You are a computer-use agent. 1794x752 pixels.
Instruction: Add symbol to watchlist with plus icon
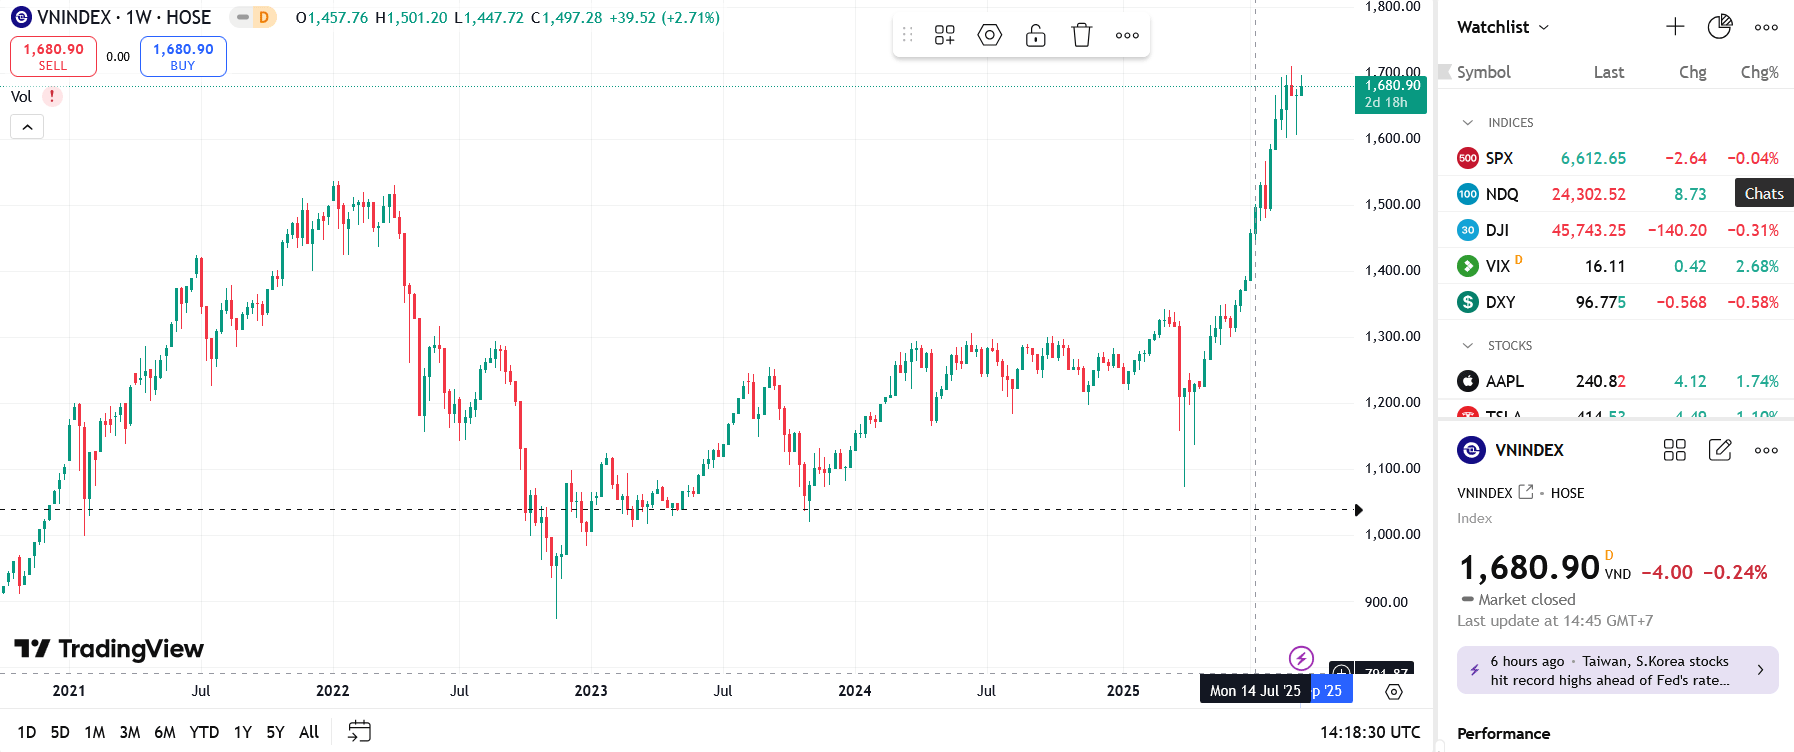click(x=1675, y=27)
